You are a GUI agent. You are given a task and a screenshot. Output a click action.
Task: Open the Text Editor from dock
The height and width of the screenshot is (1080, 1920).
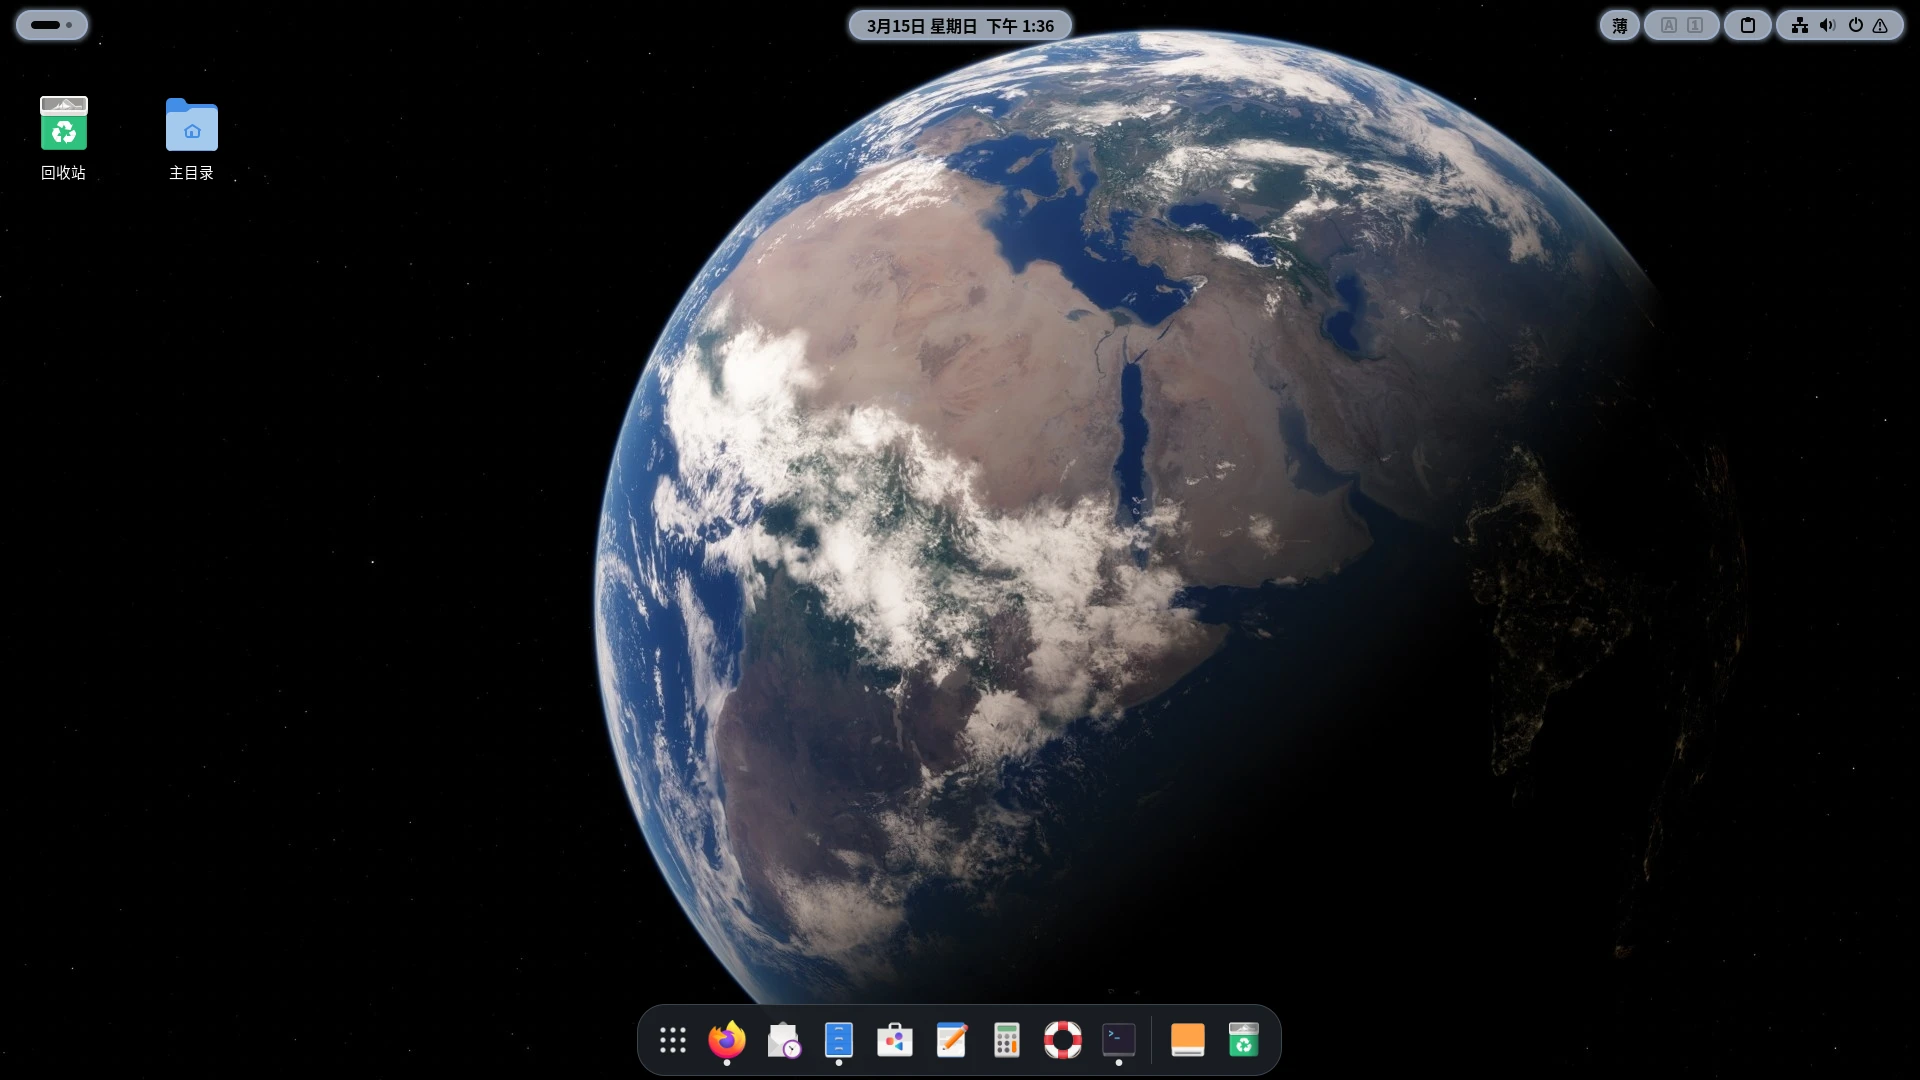[951, 1040]
